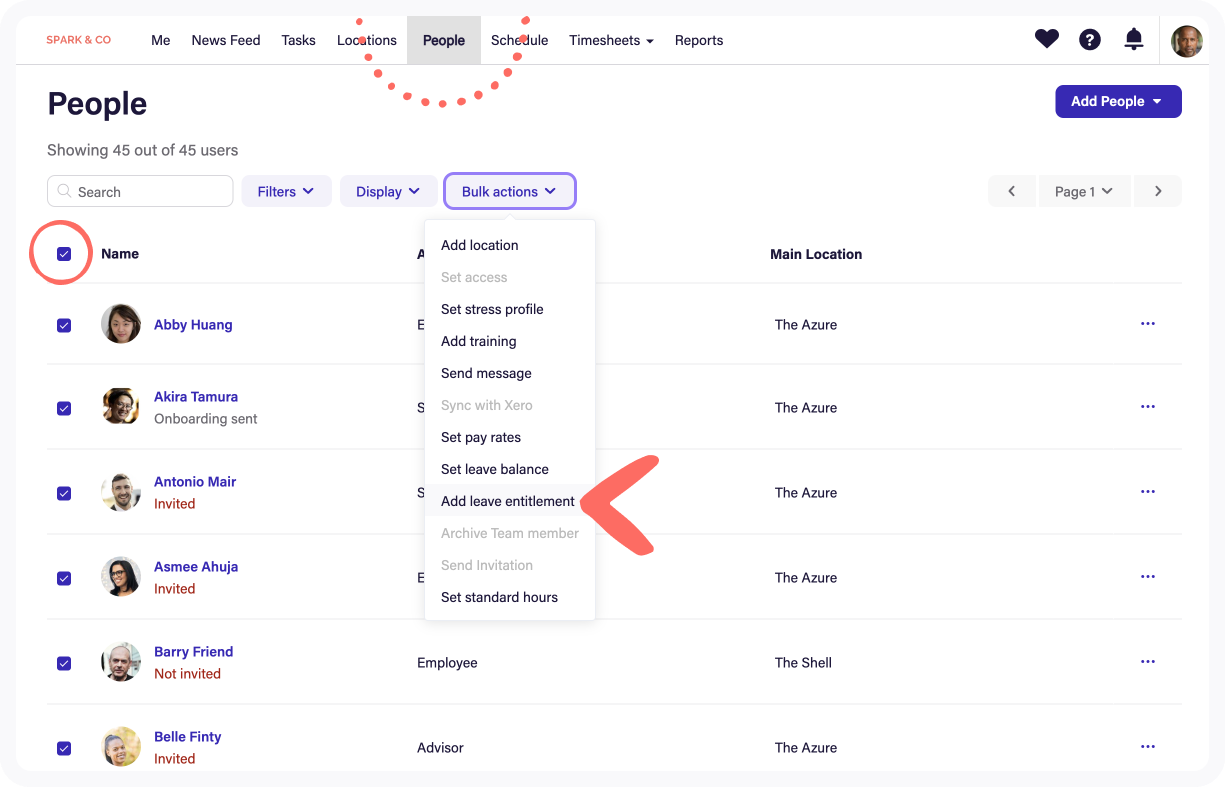Screen dimensions: 1225x787
Task: Uncheck Abby Huang's row checkbox
Action: coord(64,325)
